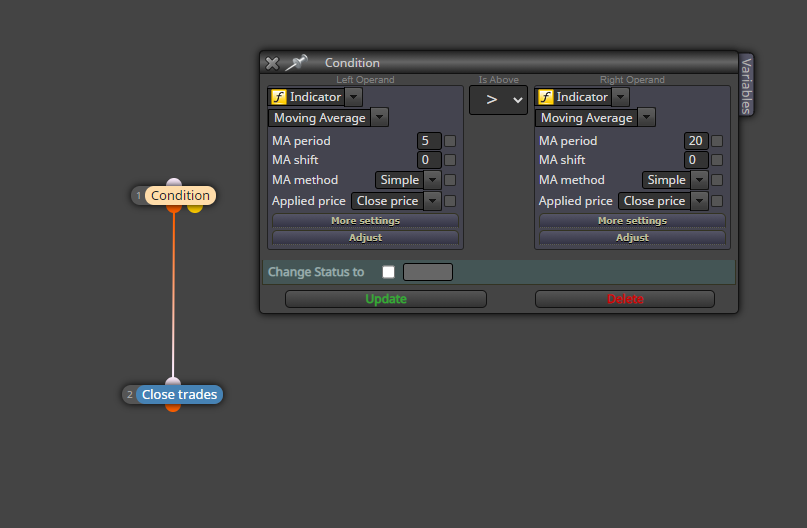Click Adjust under right operand
807x528 pixels.
pos(633,238)
